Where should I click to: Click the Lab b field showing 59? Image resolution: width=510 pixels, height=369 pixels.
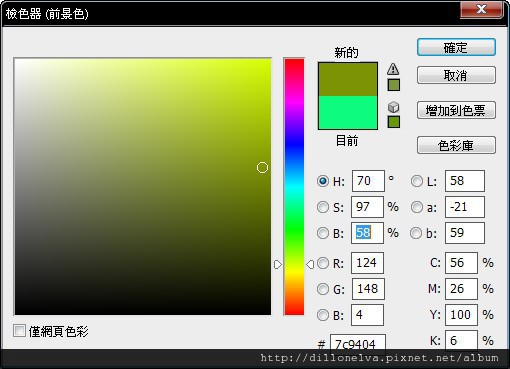tap(465, 233)
